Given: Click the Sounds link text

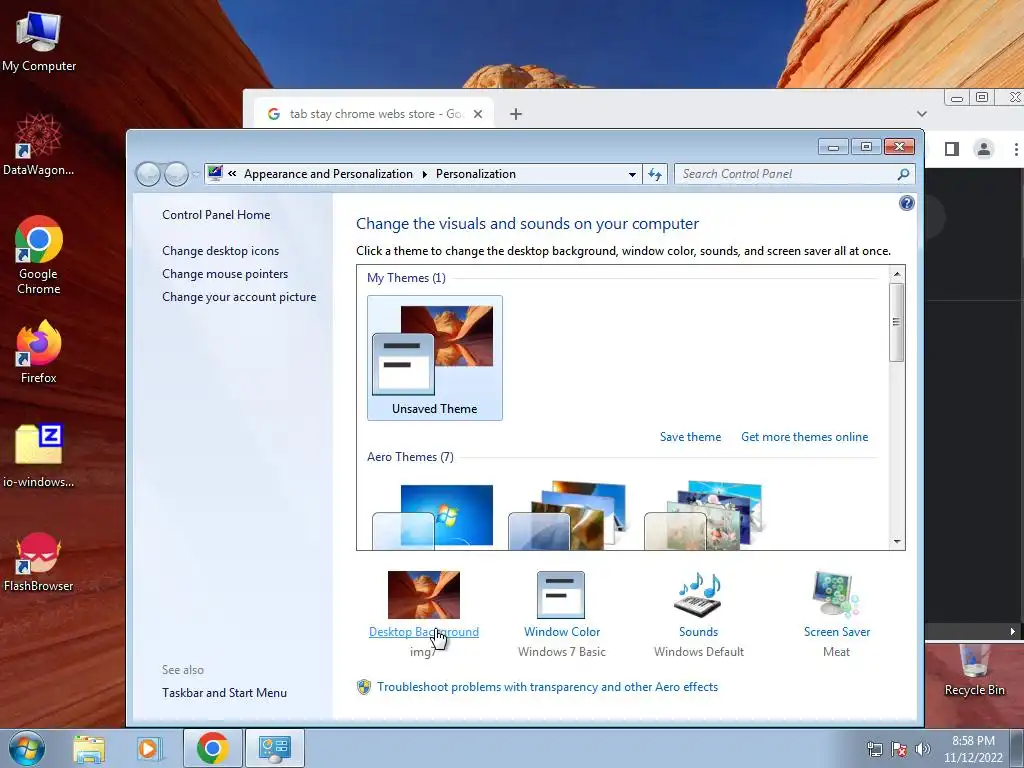Looking at the screenshot, I should click(698, 632).
